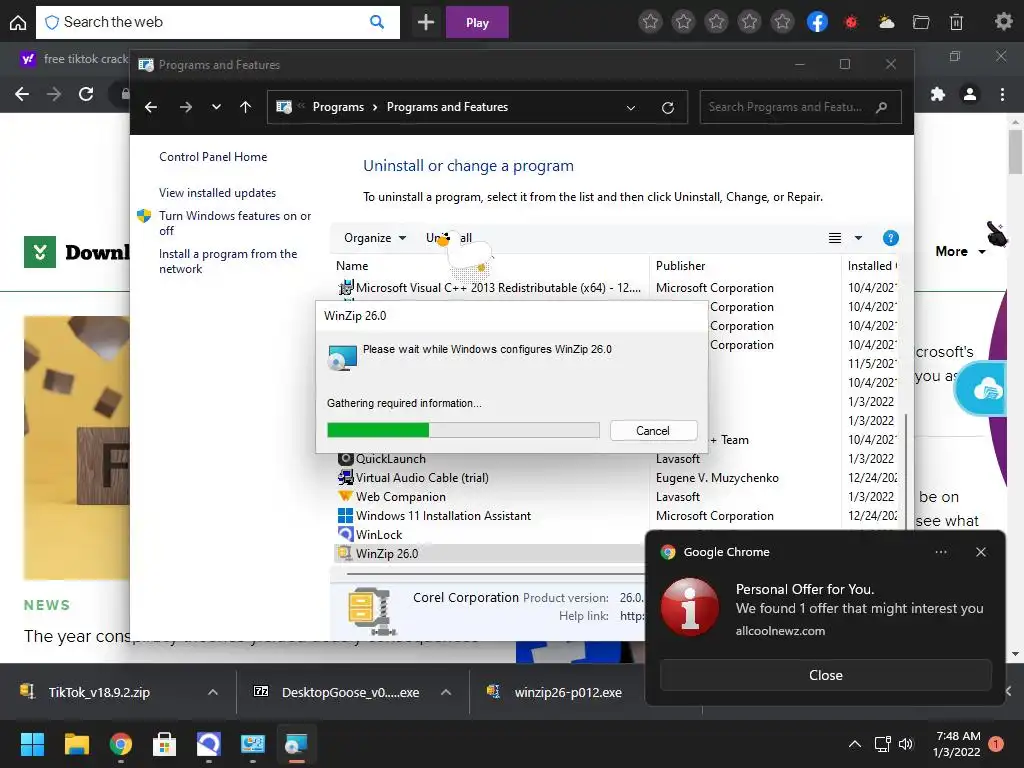Viewport: 1024px width, 768px height.
Task: Select the free tiktok crack browser tab
Action: pyautogui.click(x=74, y=59)
